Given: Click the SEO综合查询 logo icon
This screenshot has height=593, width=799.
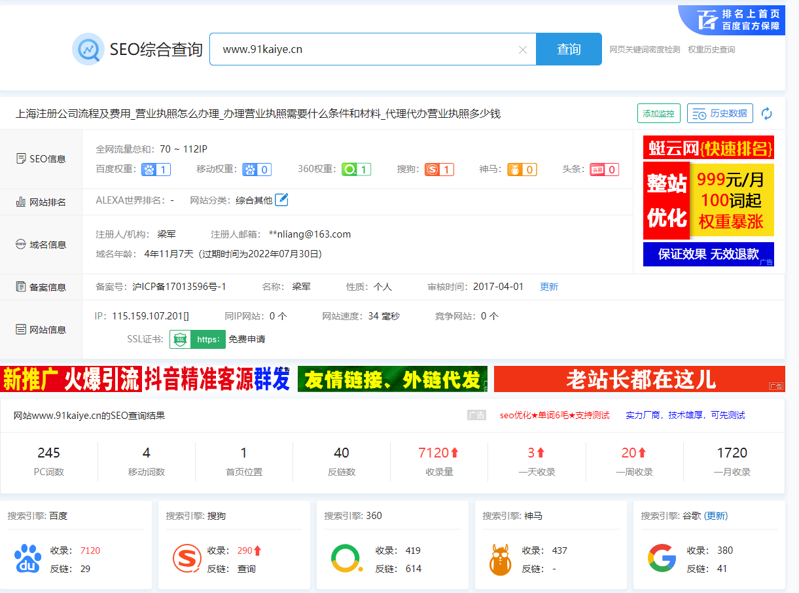Looking at the screenshot, I should (x=88, y=49).
